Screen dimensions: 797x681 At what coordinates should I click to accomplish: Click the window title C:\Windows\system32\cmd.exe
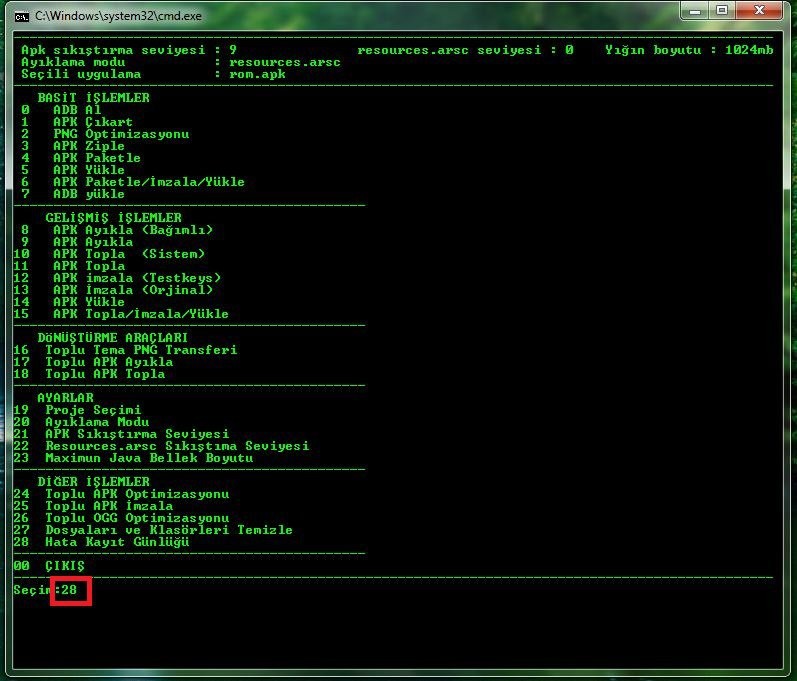coord(118,16)
